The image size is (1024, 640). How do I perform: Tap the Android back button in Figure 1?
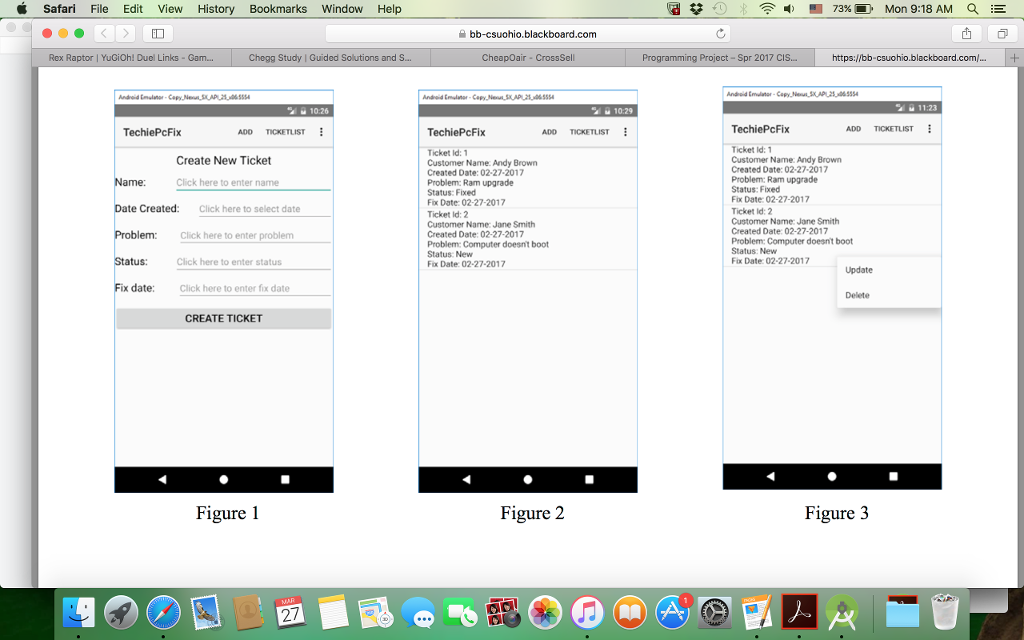click(x=161, y=479)
